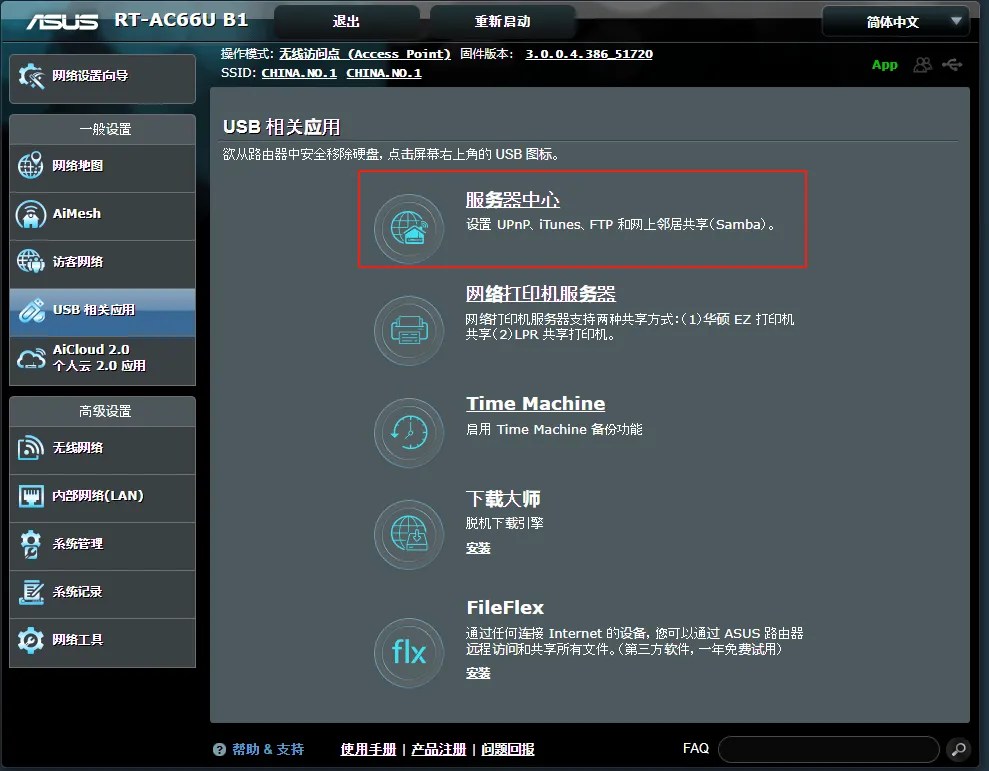Click 安装 under FileFlex
The image size is (989, 771).
pos(478,673)
